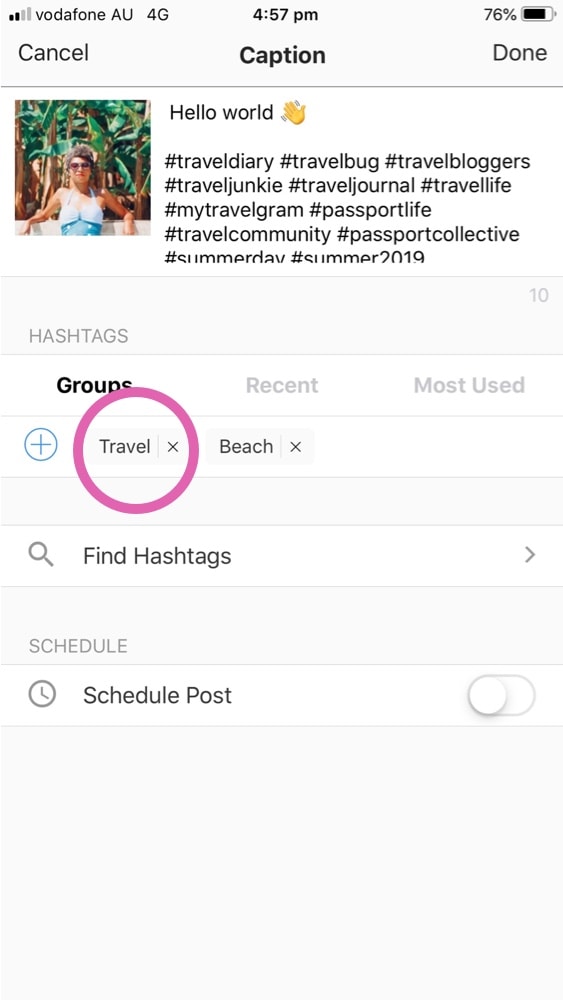Select the Groups hashtags tab
This screenshot has width=563, height=1000.
(x=94, y=385)
